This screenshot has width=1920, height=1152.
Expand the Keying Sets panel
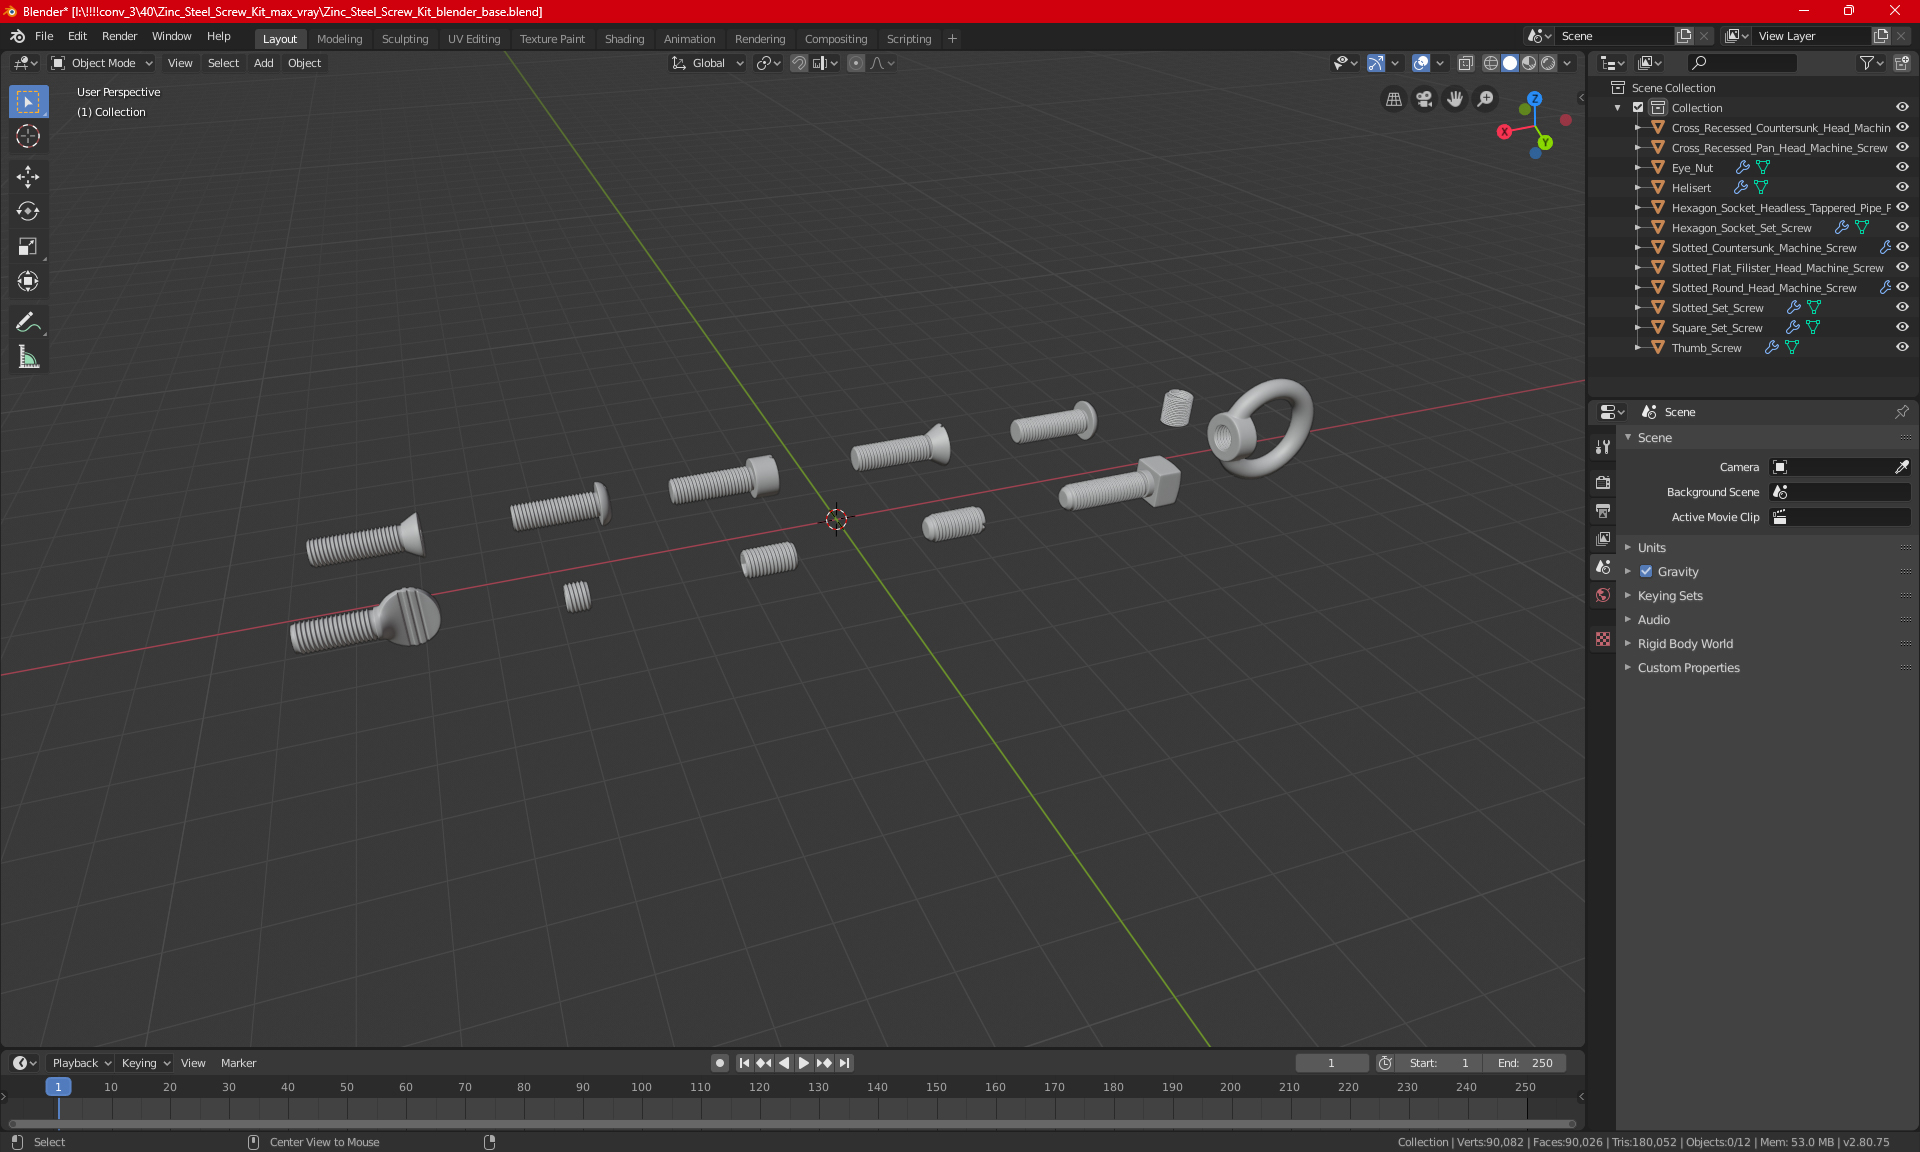point(1670,595)
